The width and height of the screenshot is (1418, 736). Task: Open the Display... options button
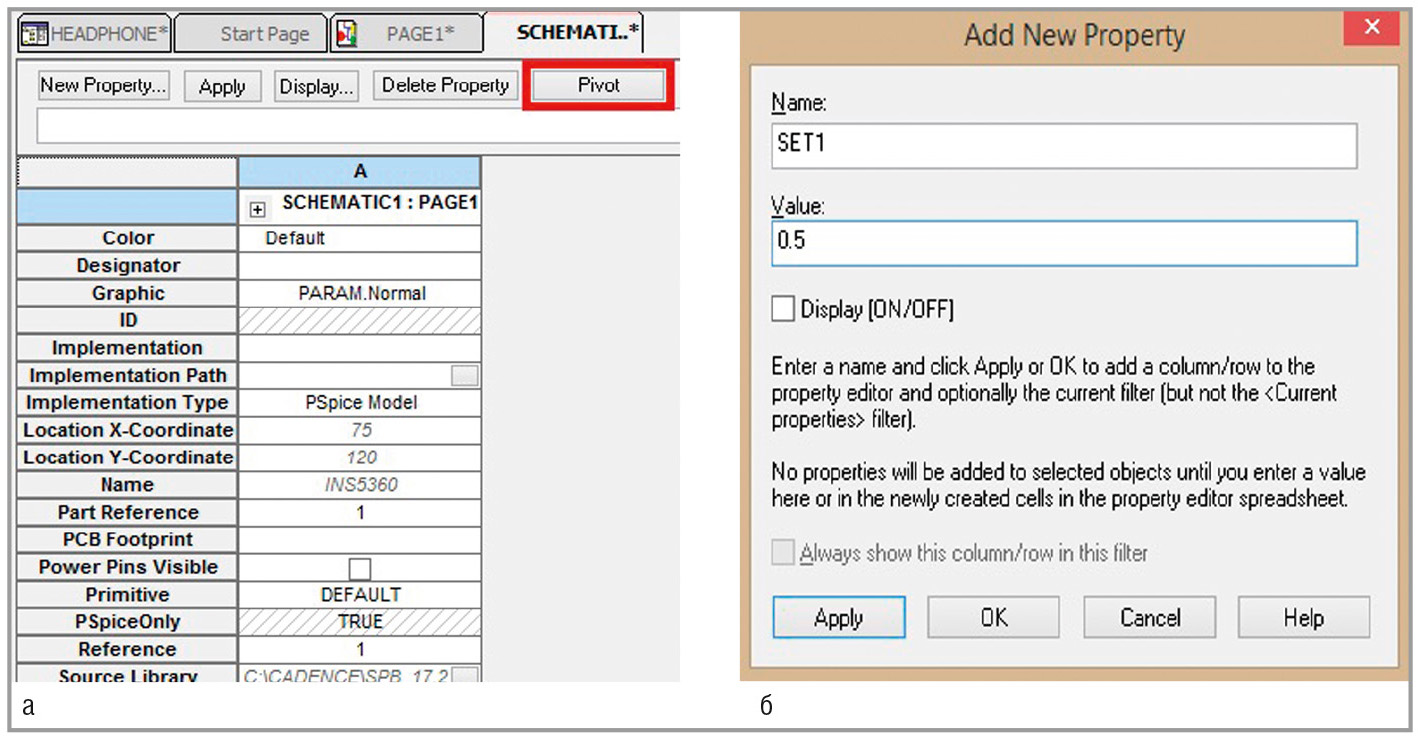(x=316, y=87)
